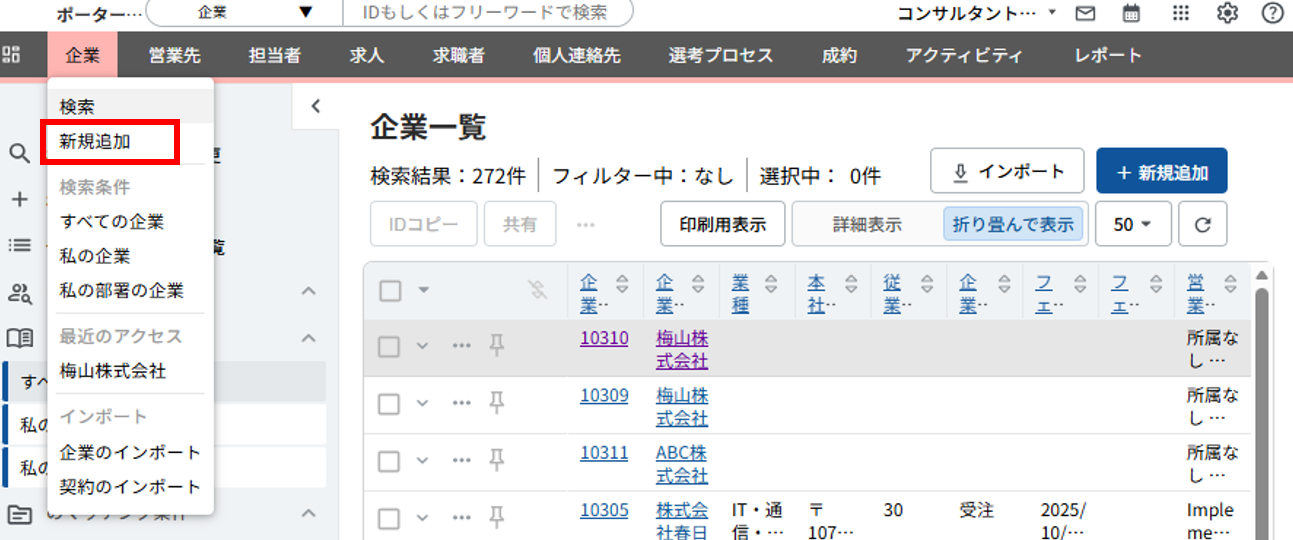Image resolution: width=1293 pixels, height=540 pixels.
Task: Pin the company row 10310
Action: (x=496, y=346)
